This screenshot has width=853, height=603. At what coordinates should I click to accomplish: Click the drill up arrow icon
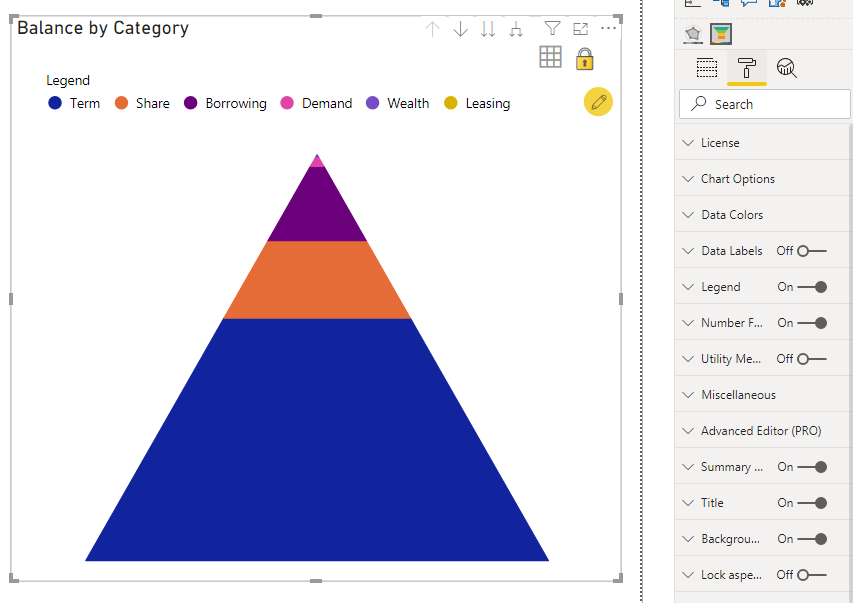(x=432, y=29)
